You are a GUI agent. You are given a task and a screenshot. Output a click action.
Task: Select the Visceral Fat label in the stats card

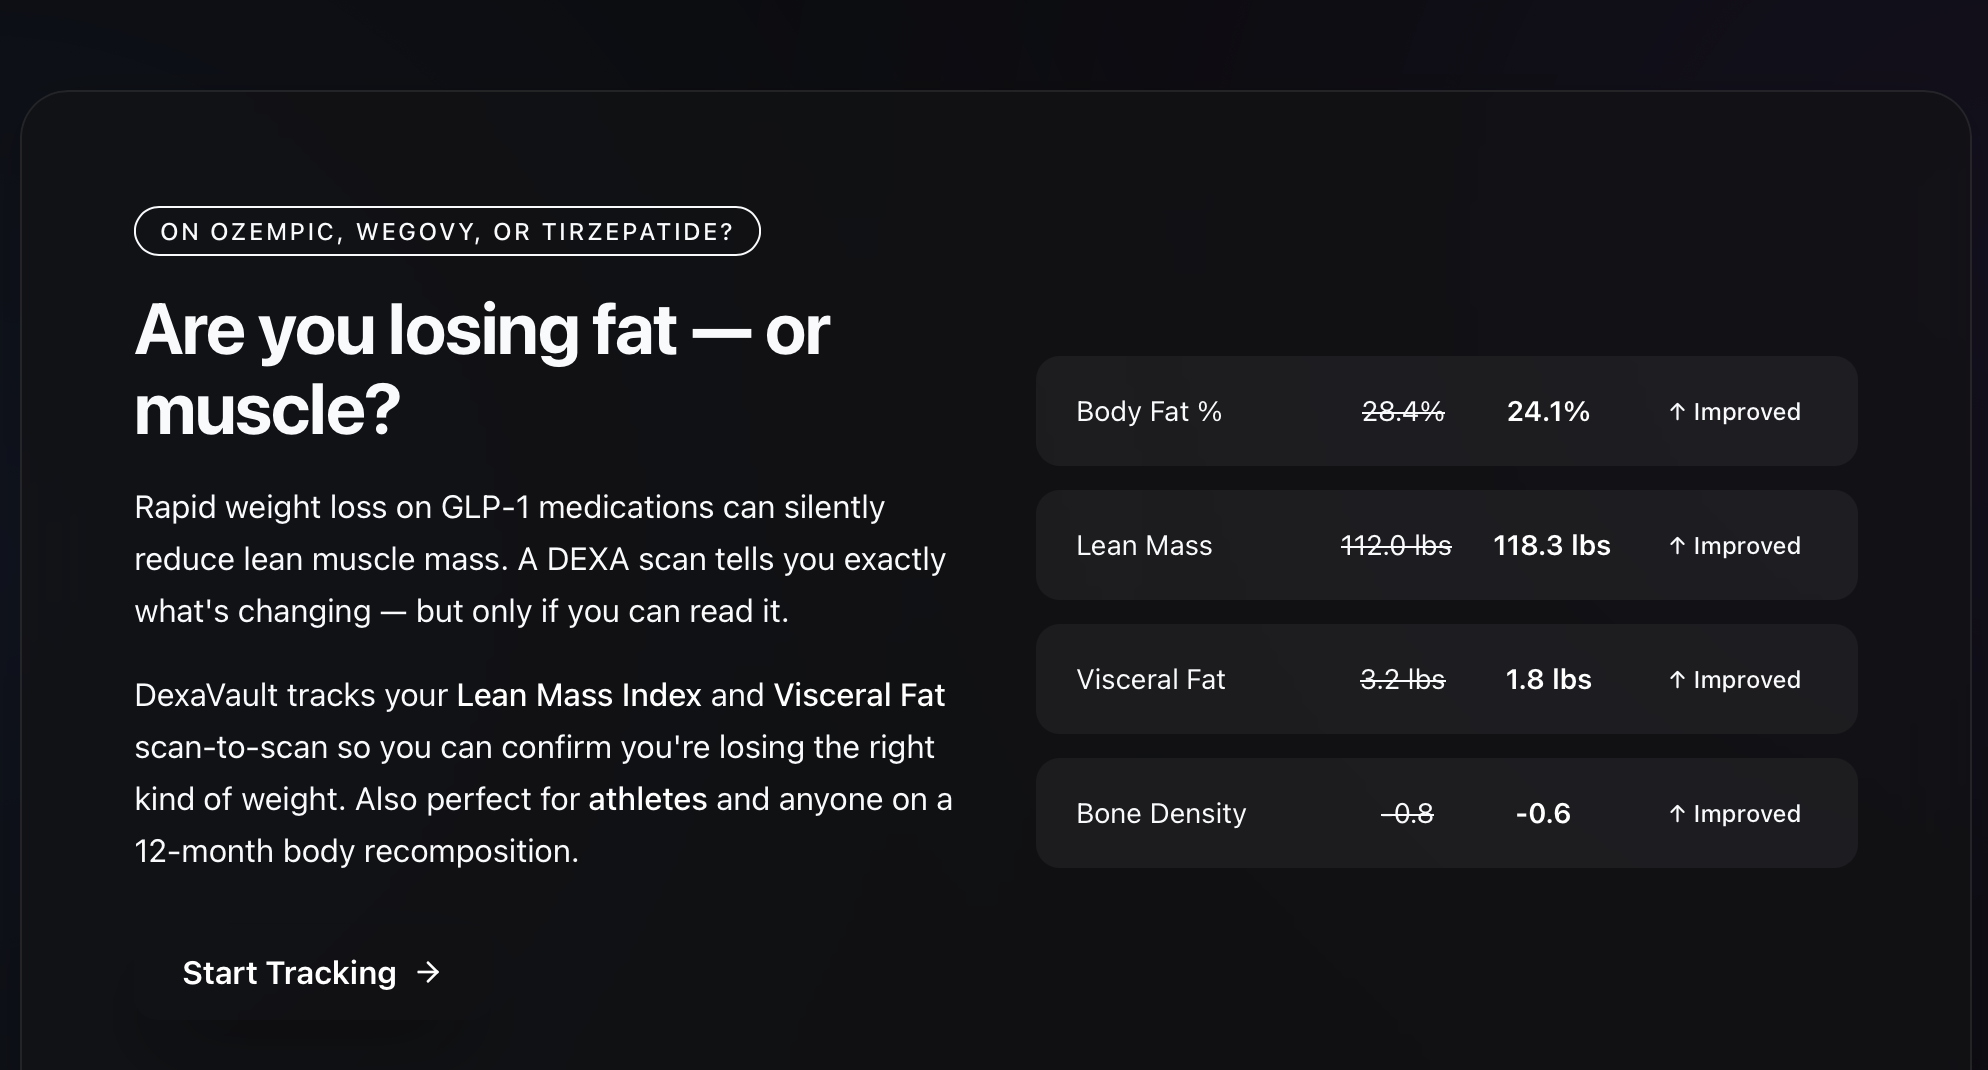(x=1150, y=680)
